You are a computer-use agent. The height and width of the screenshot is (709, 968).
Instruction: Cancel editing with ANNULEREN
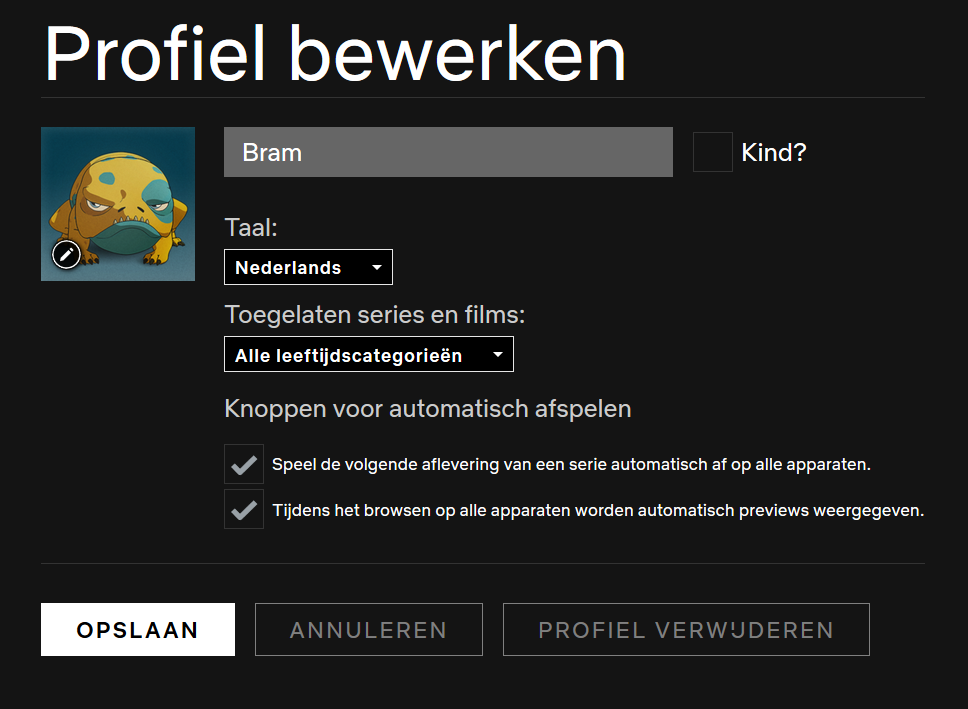click(369, 629)
